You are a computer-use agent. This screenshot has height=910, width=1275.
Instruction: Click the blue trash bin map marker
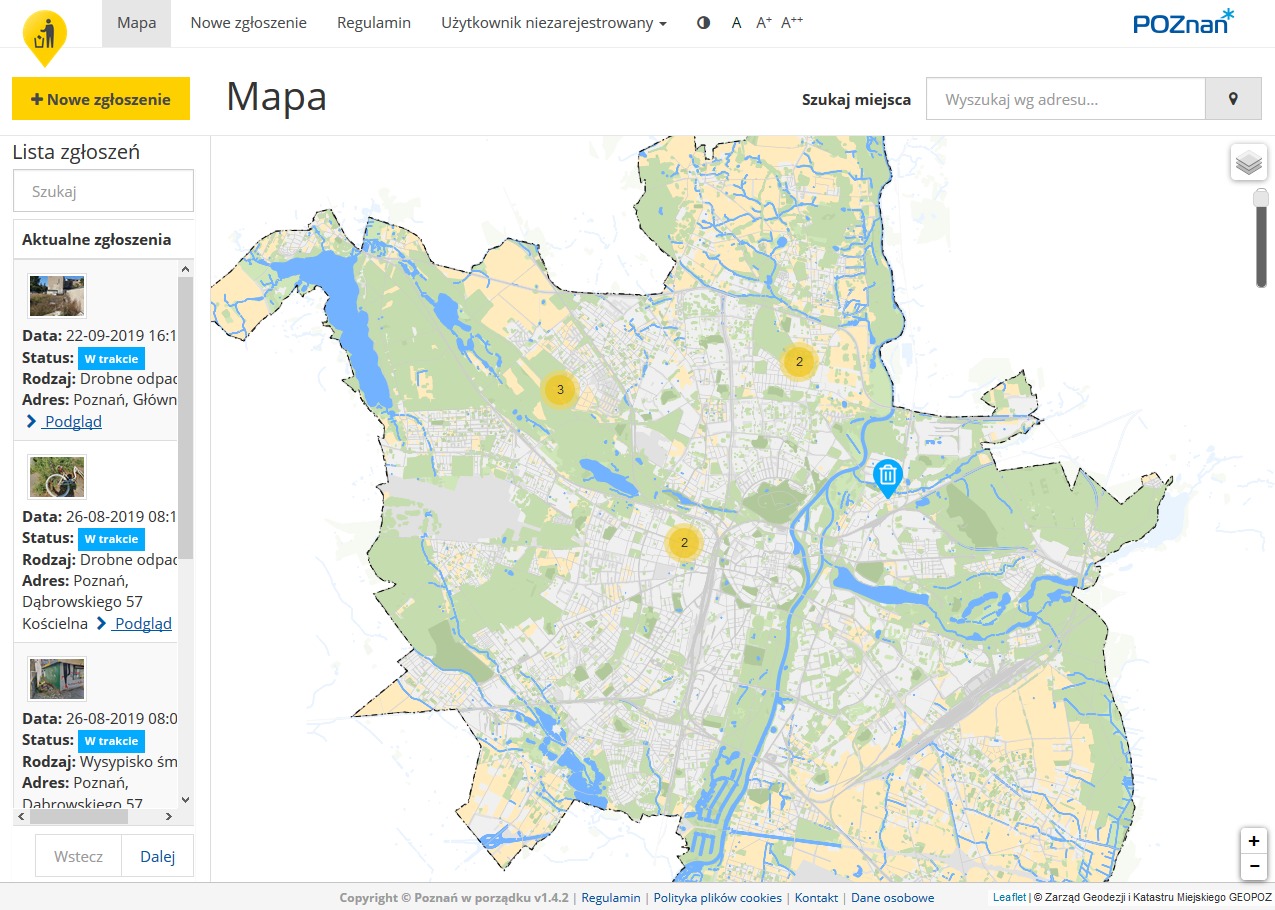coord(887,476)
